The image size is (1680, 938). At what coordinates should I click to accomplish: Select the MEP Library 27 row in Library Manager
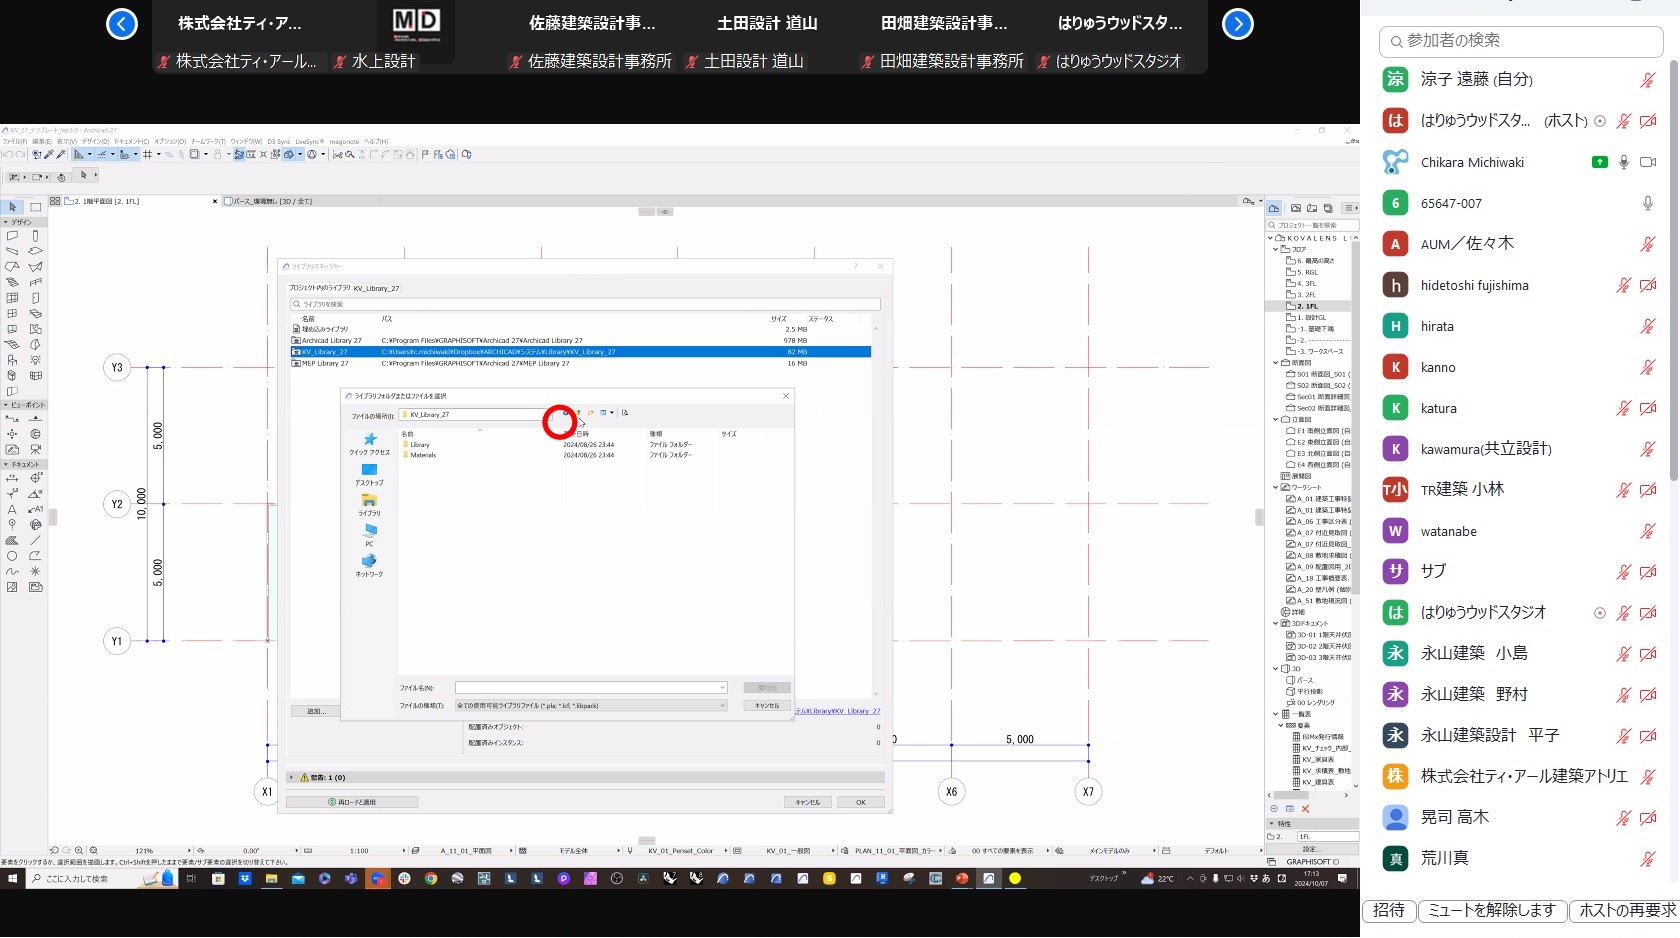point(580,363)
